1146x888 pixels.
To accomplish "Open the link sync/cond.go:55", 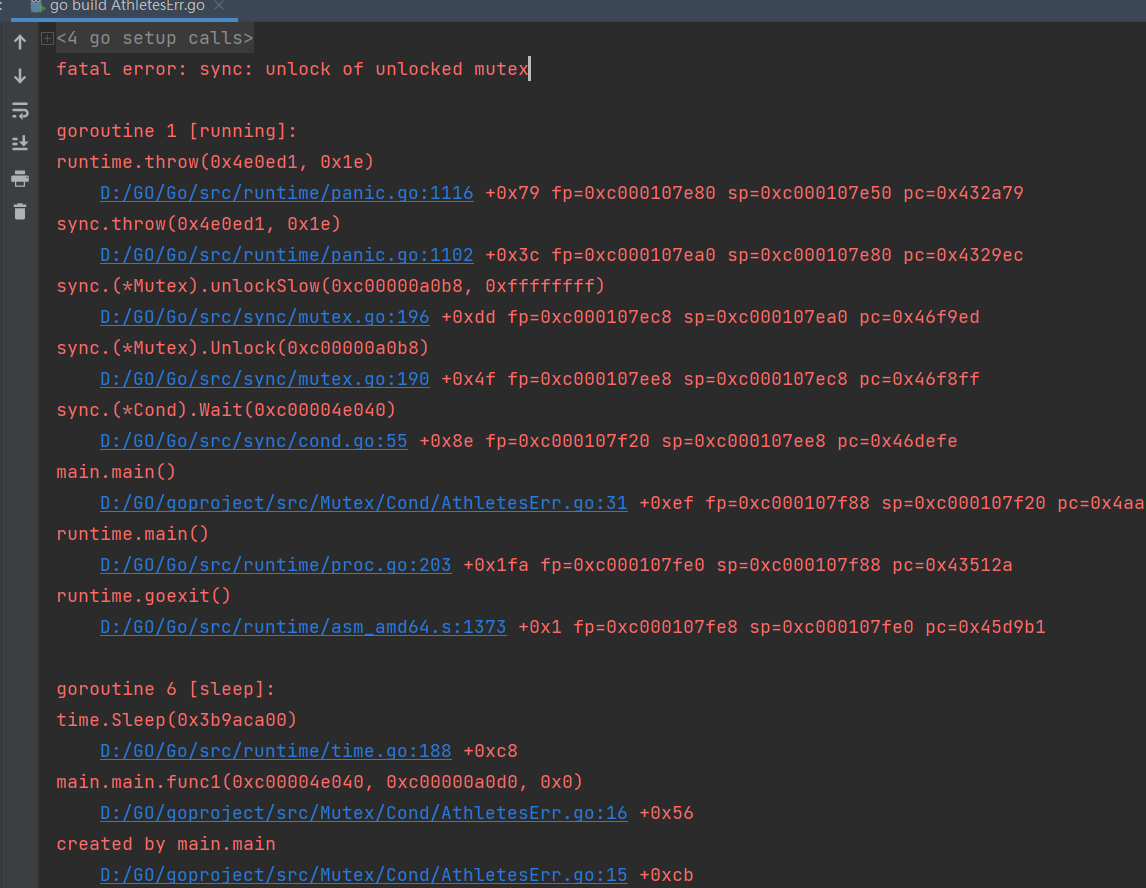I will [254, 441].
